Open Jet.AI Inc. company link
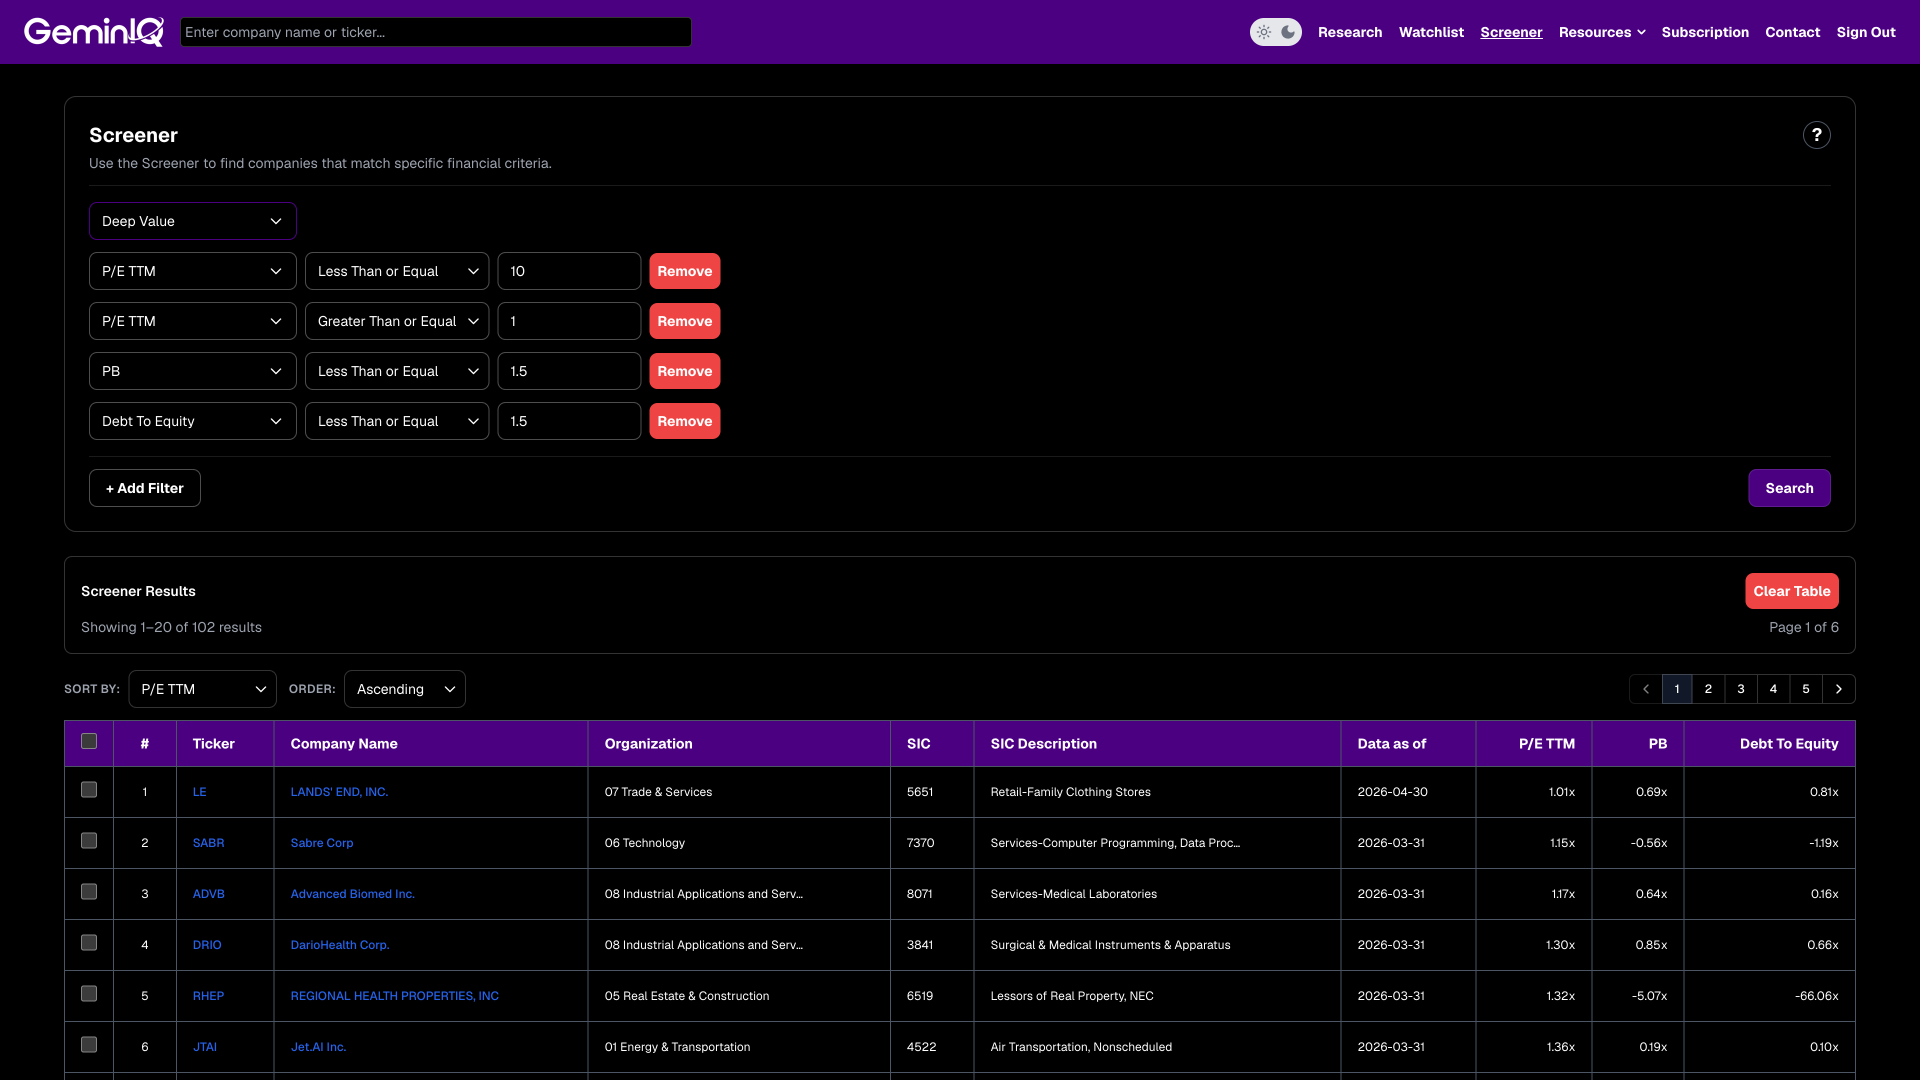Screen dimensions: 1920x1080 coord(318,1047)
